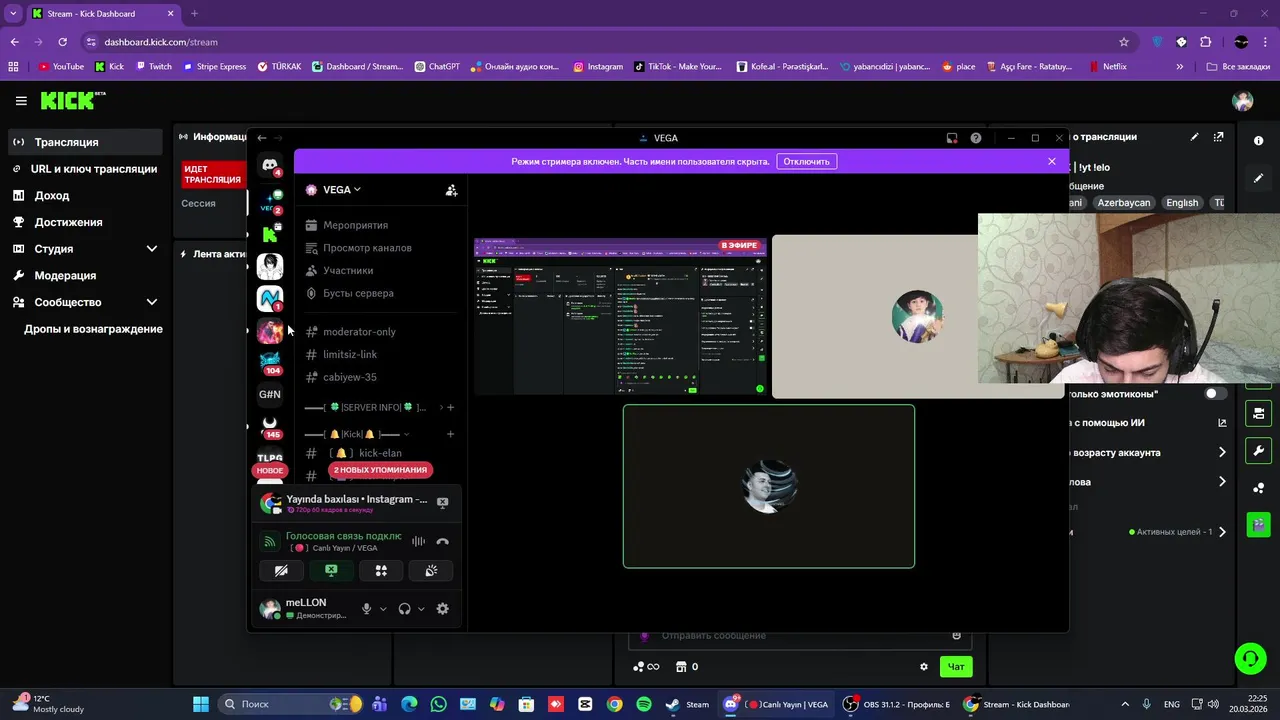Open Достижения in Kick sidebar
This screenshot has width=1280, height=720.
point(85,222)
